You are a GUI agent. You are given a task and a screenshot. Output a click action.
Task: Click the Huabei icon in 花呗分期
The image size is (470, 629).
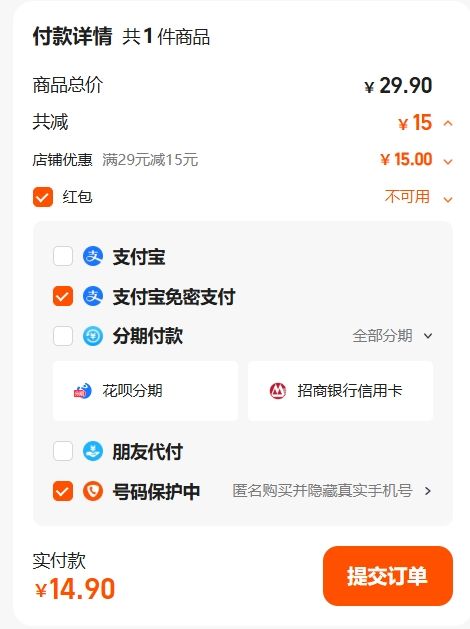pyautogui.click(x=83, y=391)
